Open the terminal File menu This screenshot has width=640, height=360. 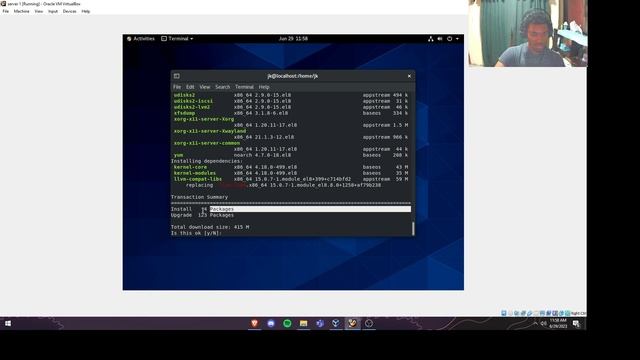pos(177,87)
